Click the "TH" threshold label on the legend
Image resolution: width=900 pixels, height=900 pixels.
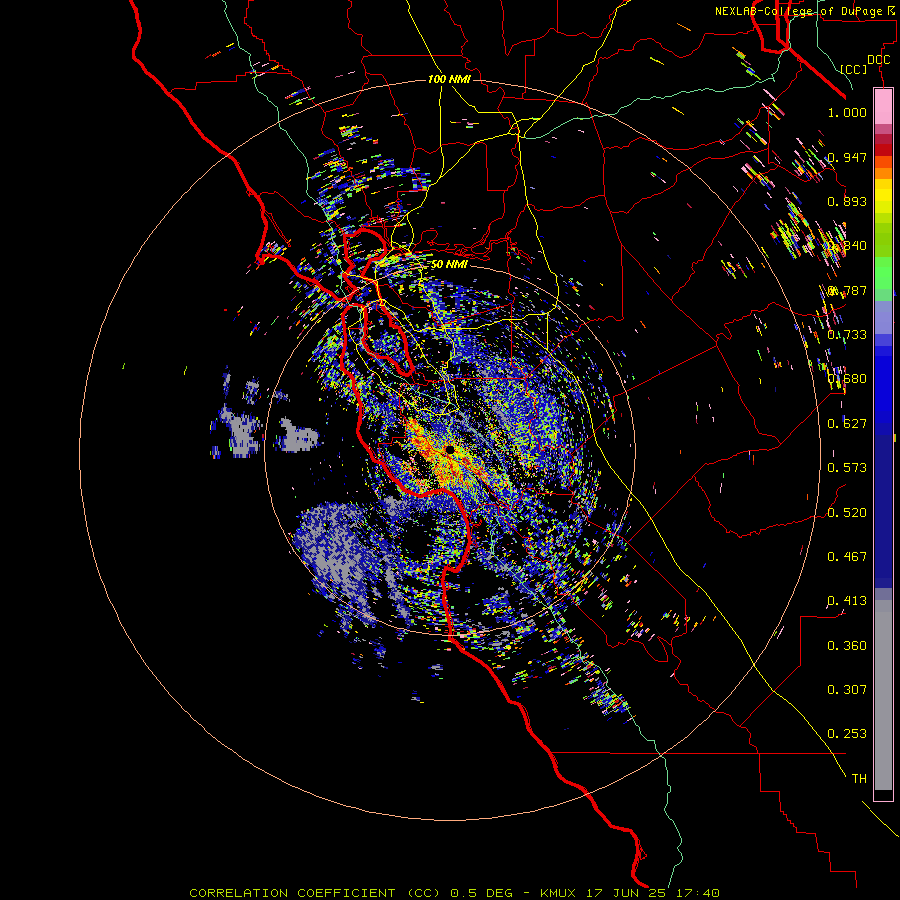click(x=859, y=779)
